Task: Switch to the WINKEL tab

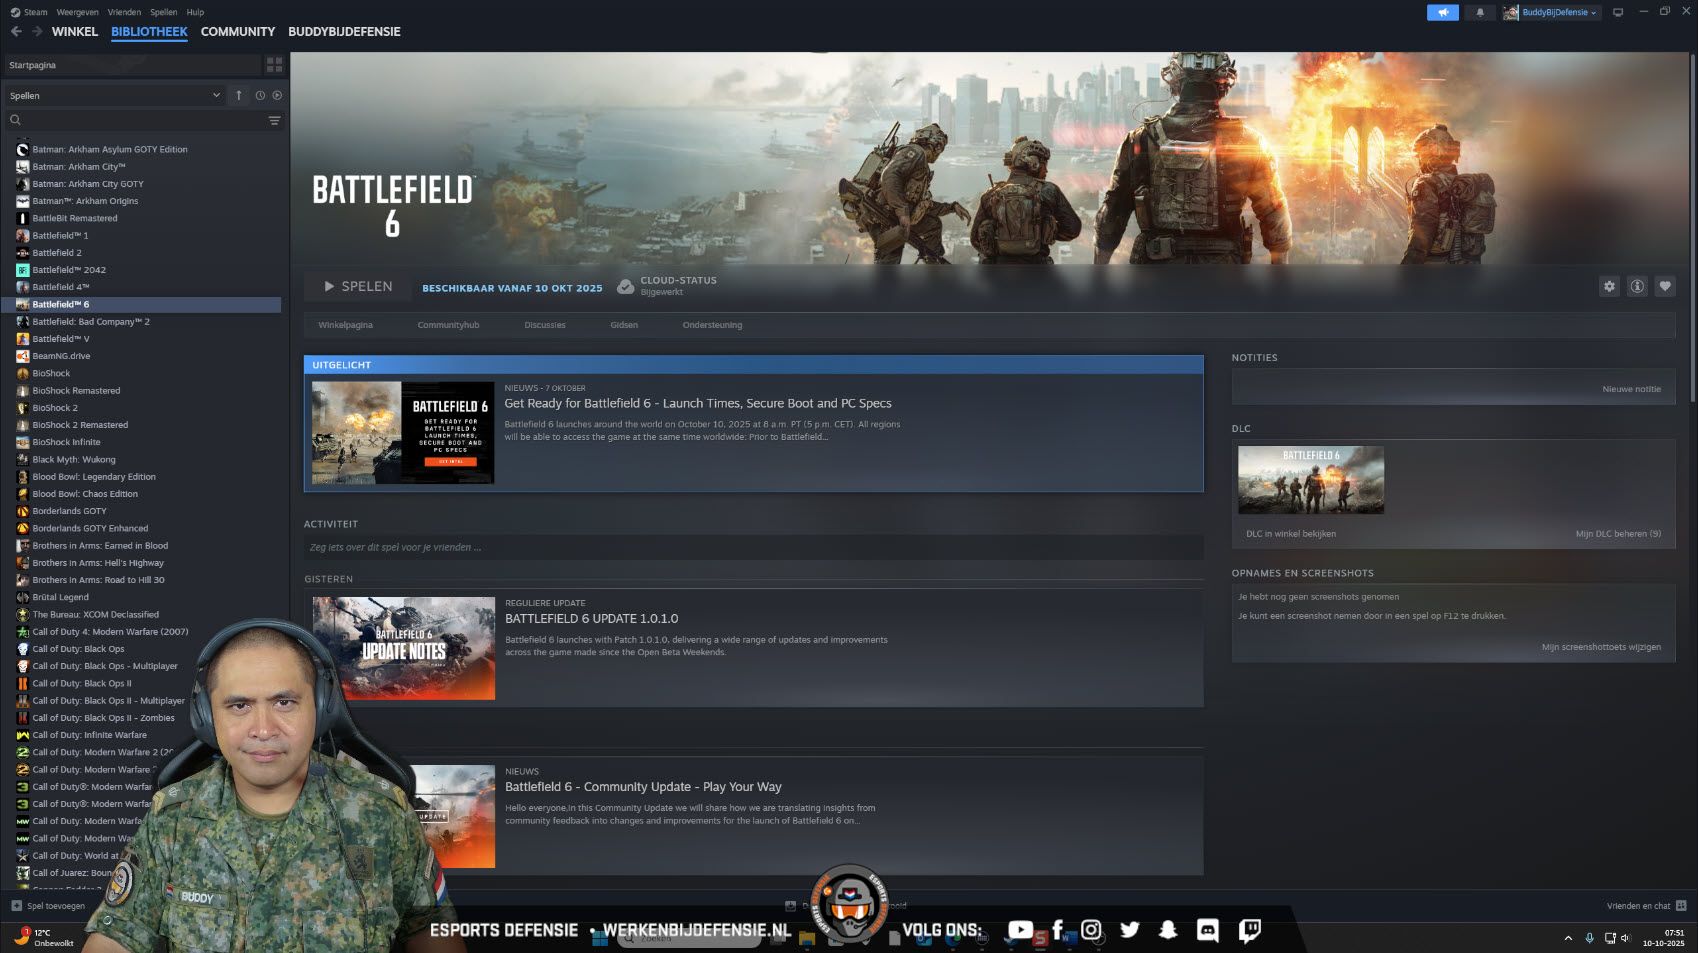Action: point(75,31)
